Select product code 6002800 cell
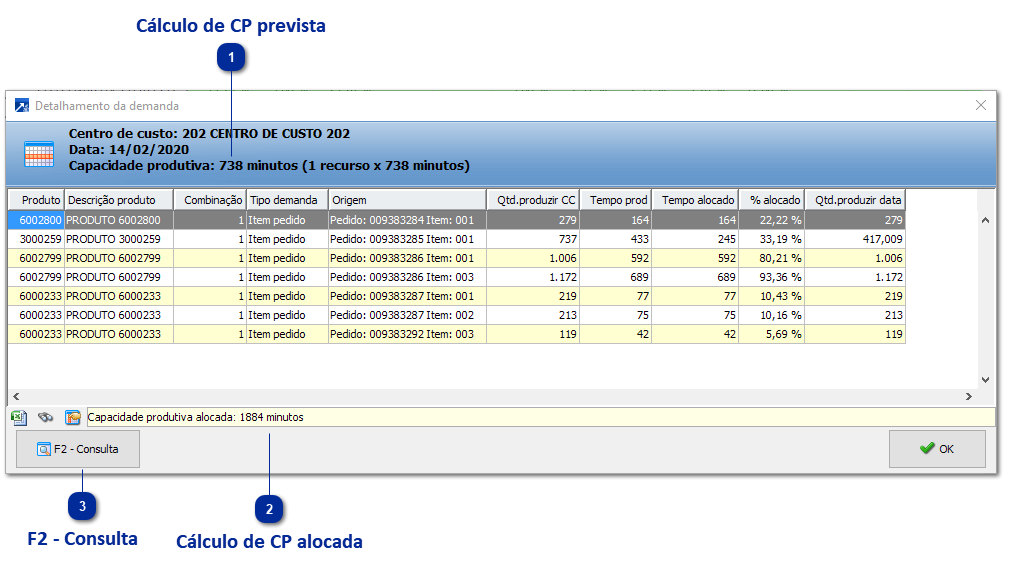This screenshot has height=570, width=1020. pos(36,220)
